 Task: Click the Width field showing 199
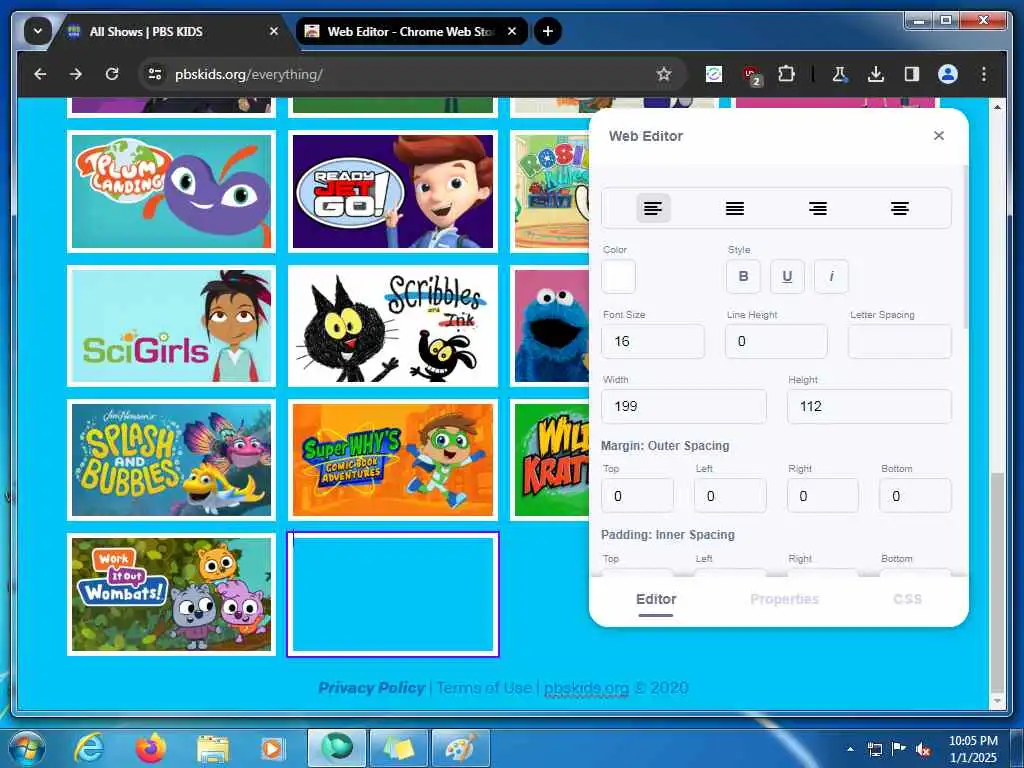(x=684, y=406)
